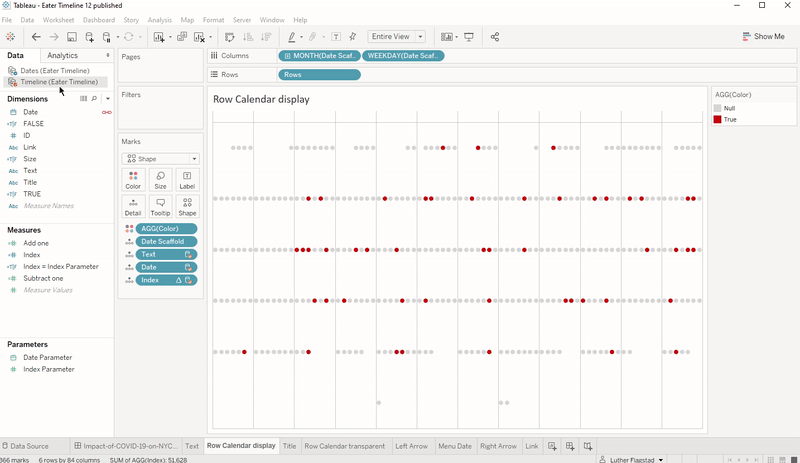Click the search icon in Dimensions pane
Screen dimensions: 800x463
[94, 99]
